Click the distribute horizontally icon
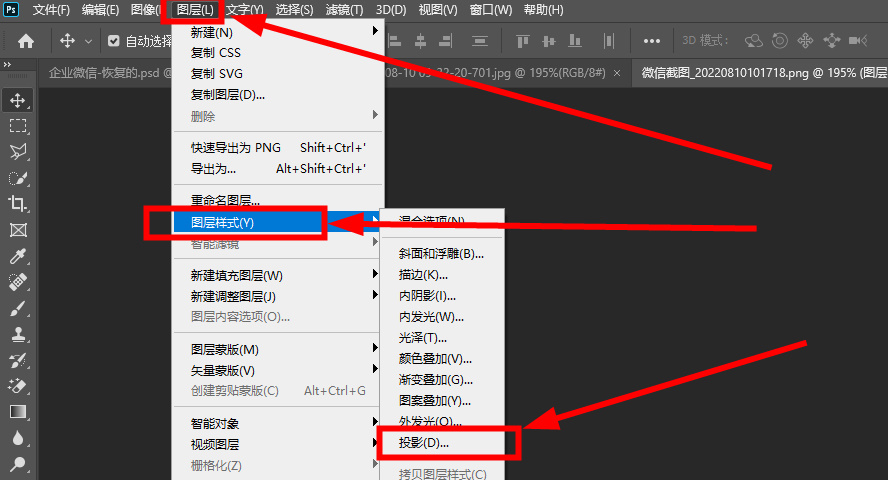 coord(609,41)
